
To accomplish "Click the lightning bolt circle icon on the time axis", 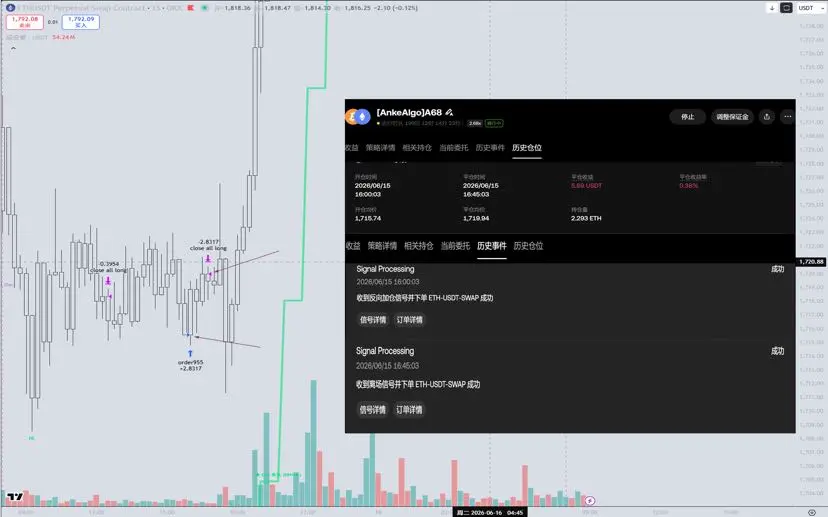I will [590, 501].
